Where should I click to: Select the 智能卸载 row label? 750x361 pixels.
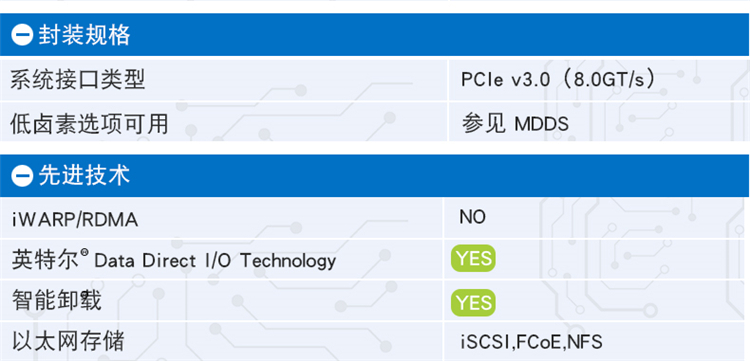tap(56, 301)
